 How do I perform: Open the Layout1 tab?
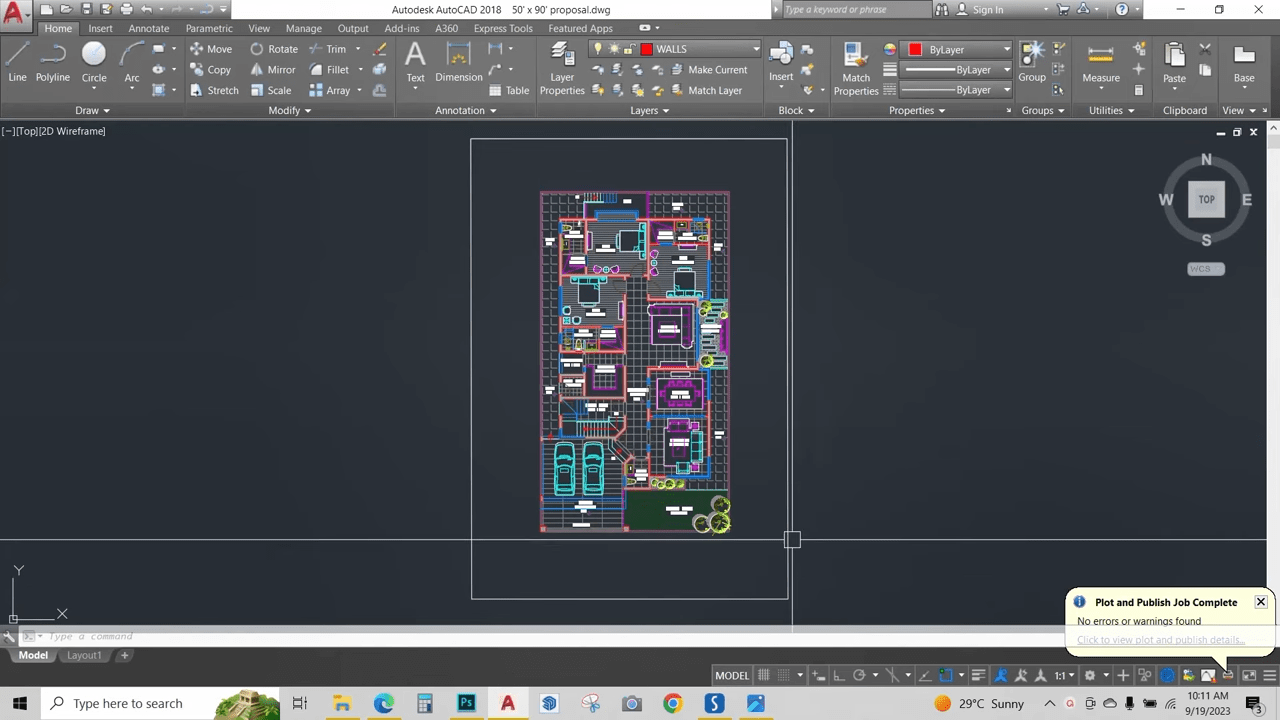[x=84, y=655]
